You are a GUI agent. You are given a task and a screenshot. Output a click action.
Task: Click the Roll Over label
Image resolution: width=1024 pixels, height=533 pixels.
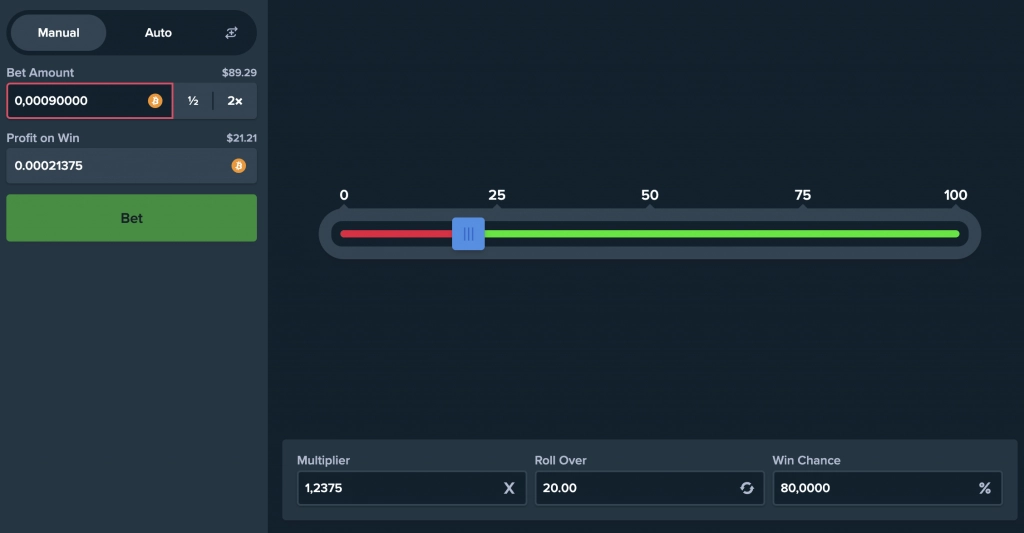coord(560,460)
